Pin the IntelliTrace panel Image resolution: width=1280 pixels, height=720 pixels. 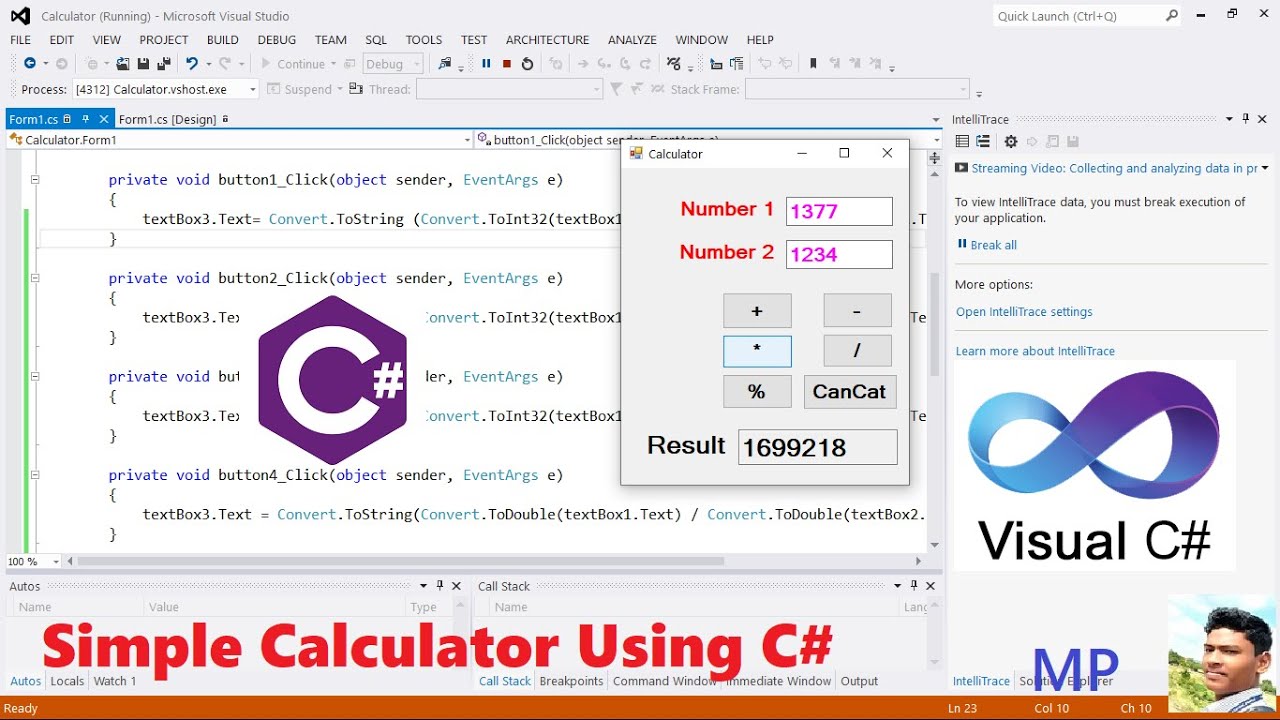(1246, 119)
